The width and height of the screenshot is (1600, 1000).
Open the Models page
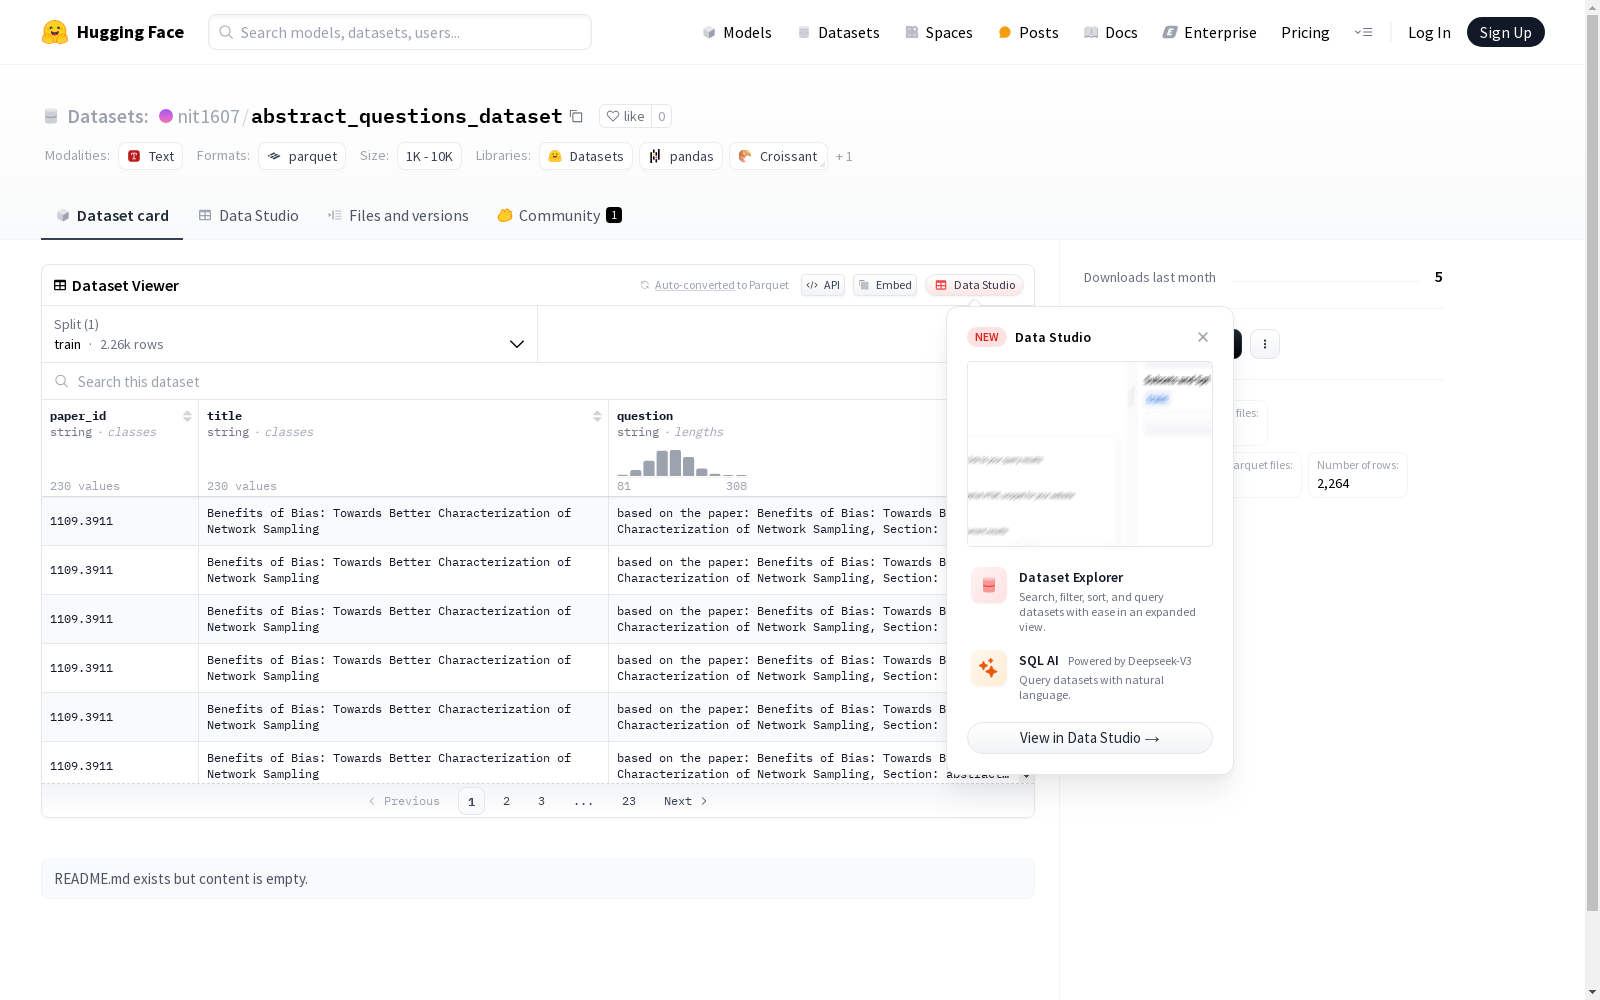click(737, 32)
